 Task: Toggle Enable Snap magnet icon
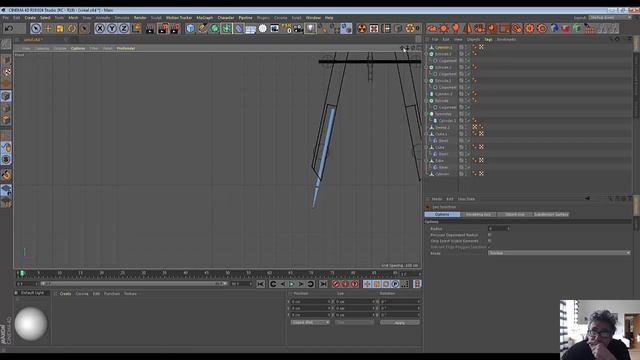pos(6,175)
